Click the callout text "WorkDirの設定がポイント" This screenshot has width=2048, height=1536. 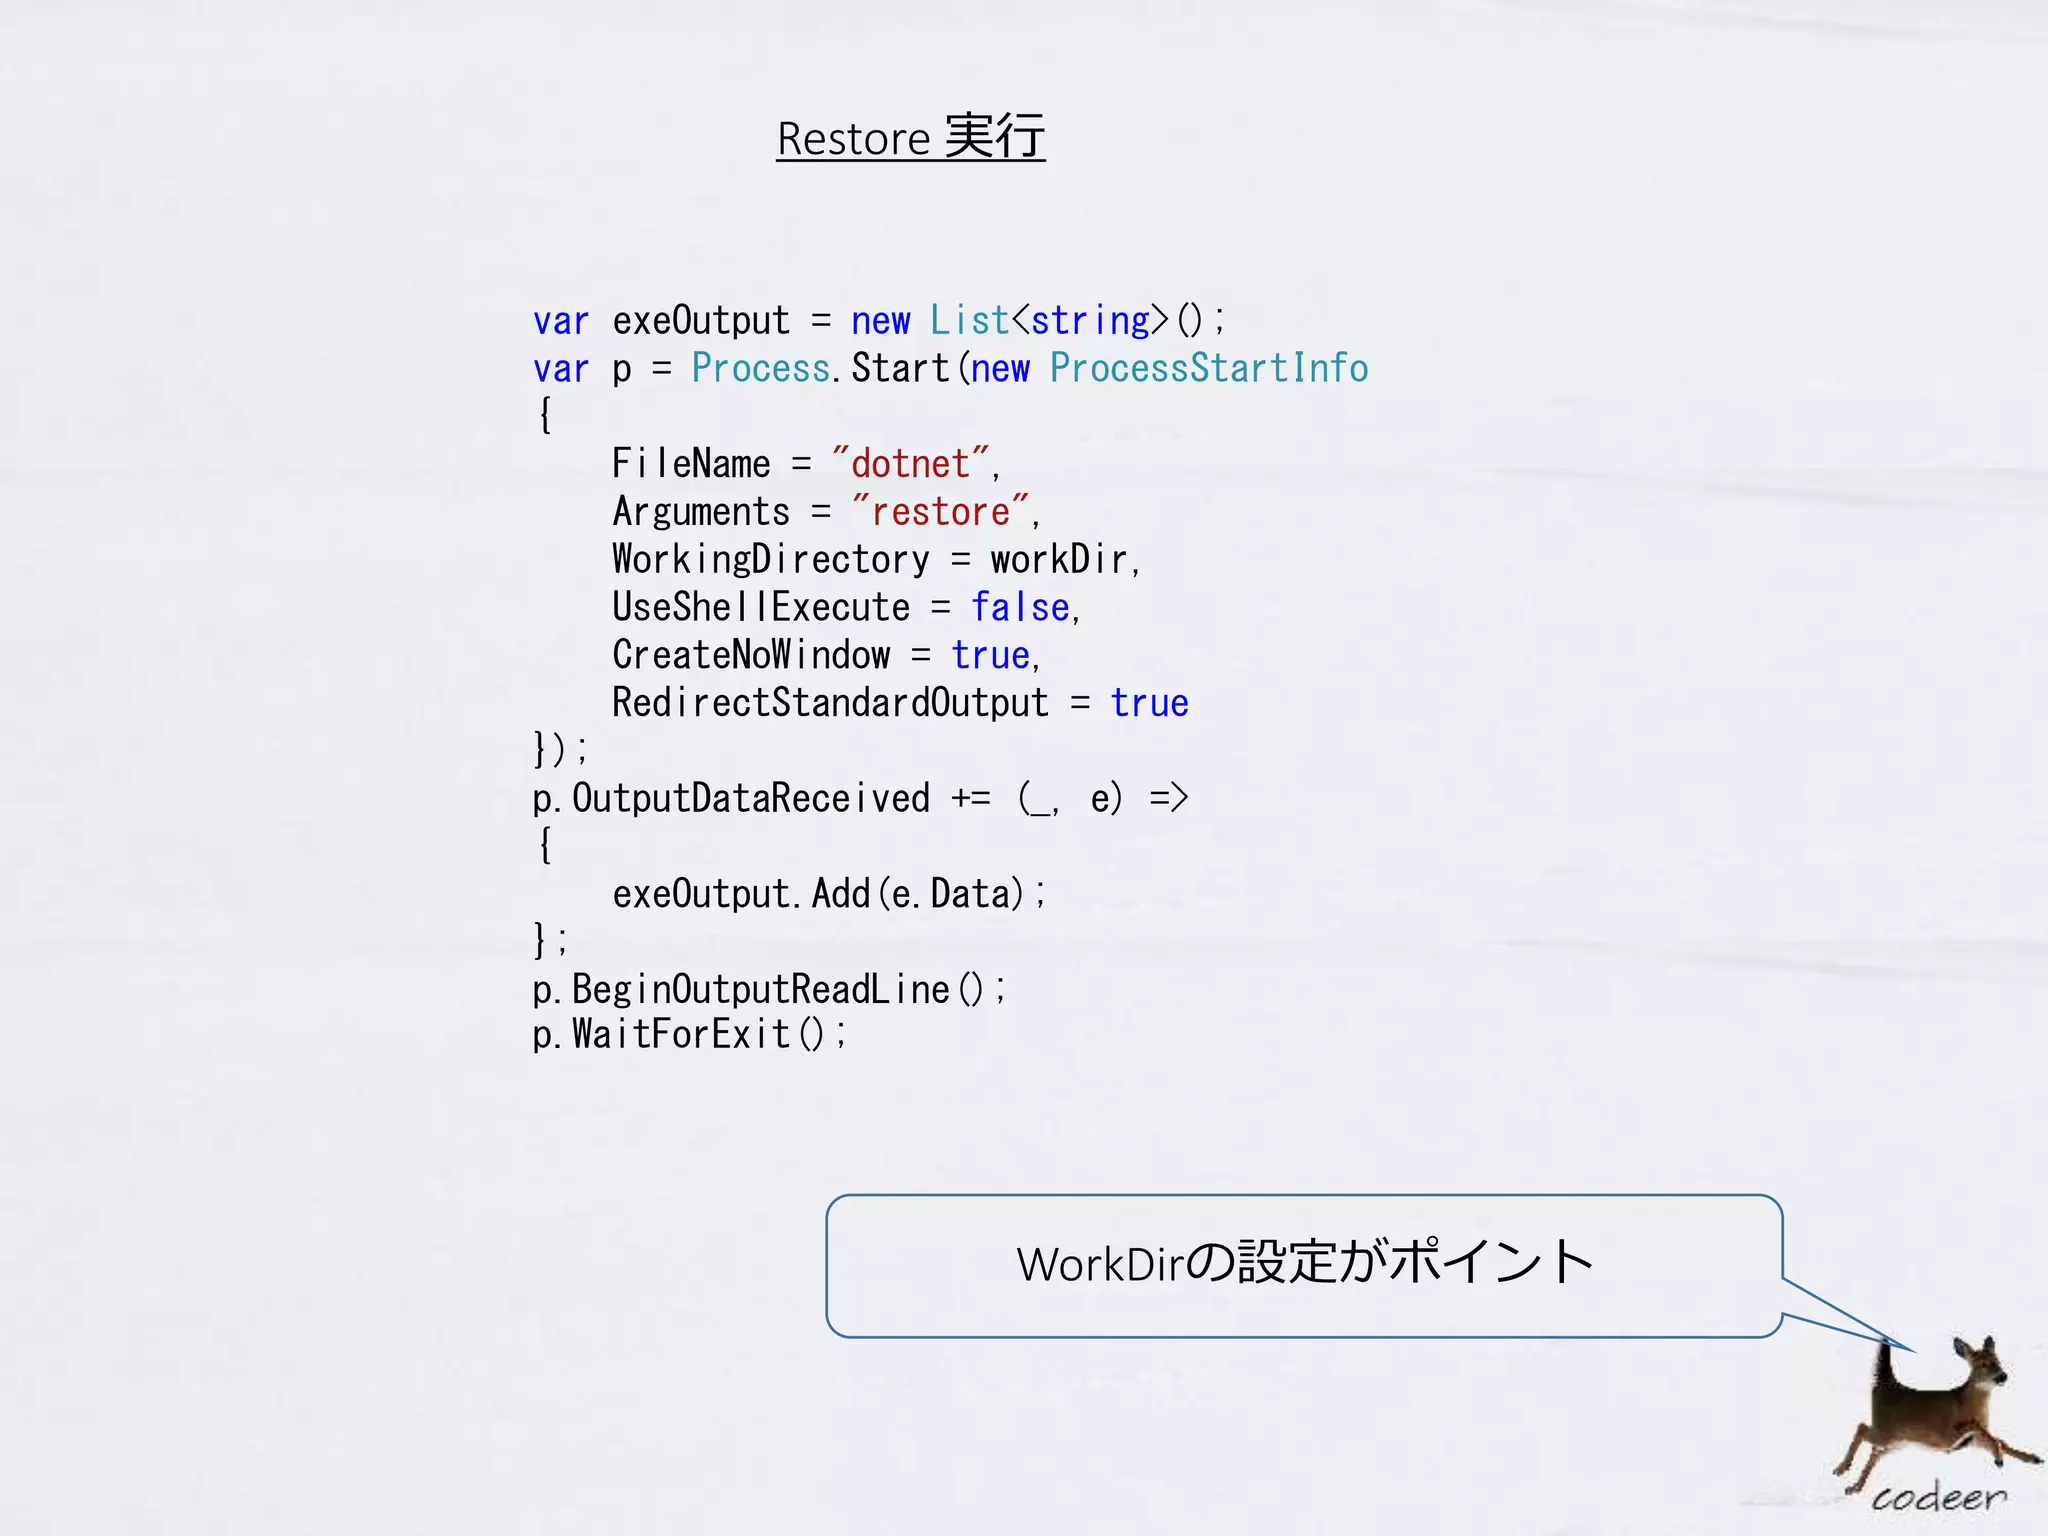tap(1305, 1263)
